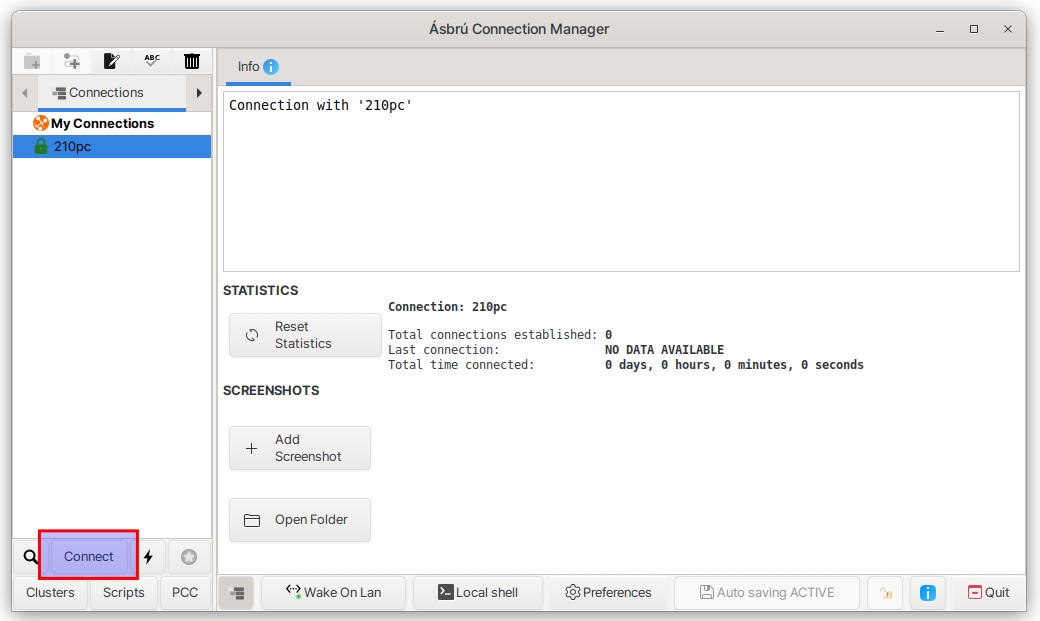The width and height of the screenshot is (1040, 621).
Task: Toggle the connections tree panel visibility
Action: point(237,592)
